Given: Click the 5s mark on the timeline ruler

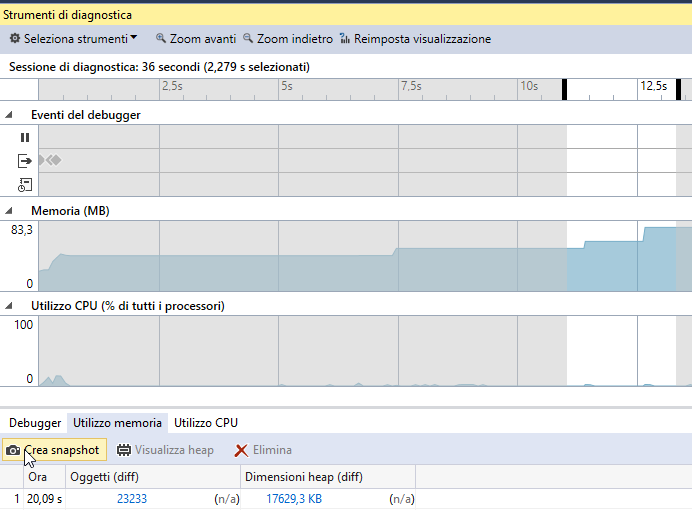Looking at the screenshot, I should pos(287,86).
